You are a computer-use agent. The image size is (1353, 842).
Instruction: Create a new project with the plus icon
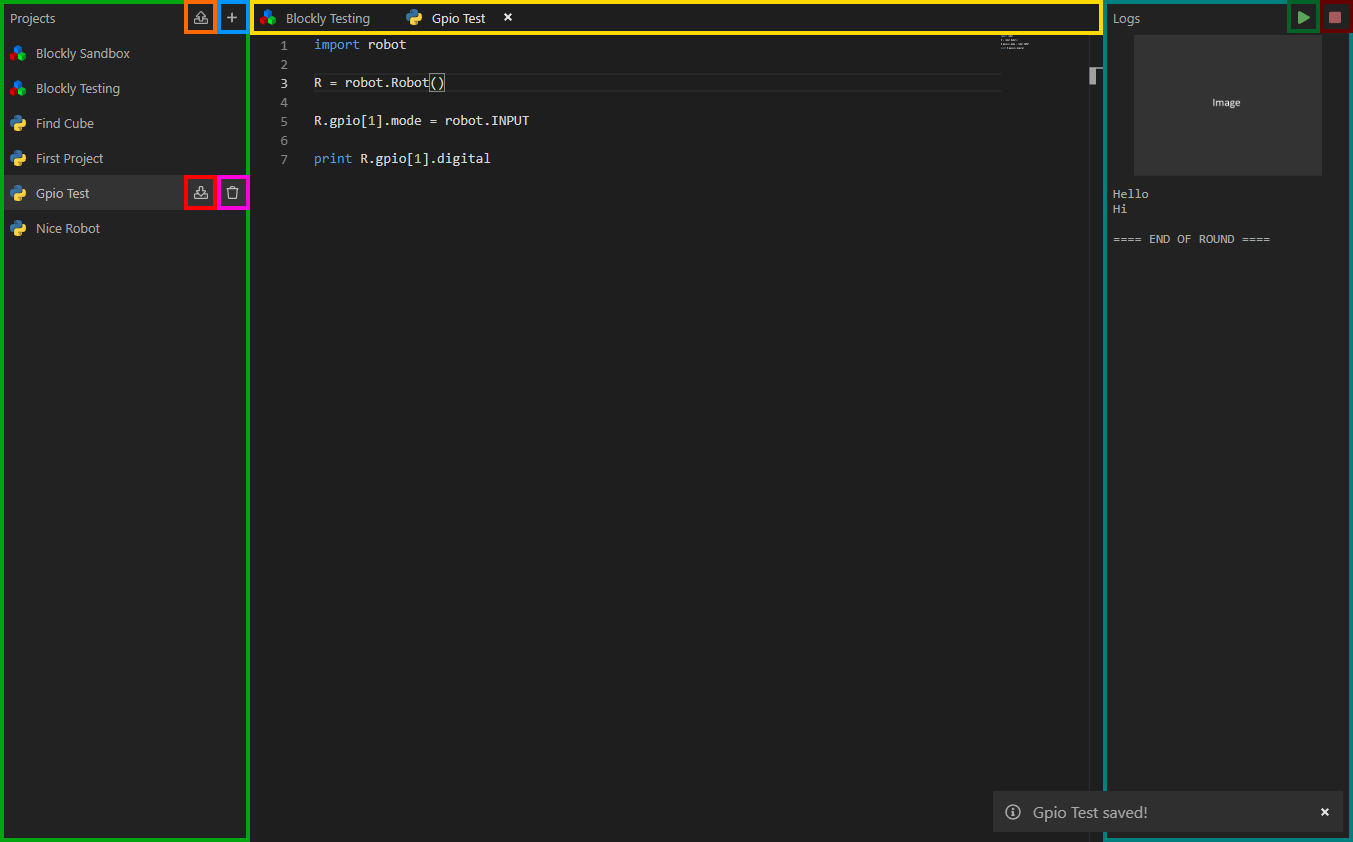[232, 17]
